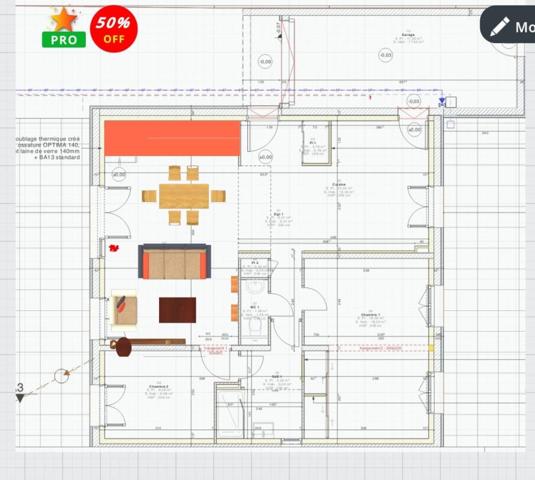Screen dimensions: 535x480
Task: Select the beige armchair with red cushion
Action: tap(125, 310)
